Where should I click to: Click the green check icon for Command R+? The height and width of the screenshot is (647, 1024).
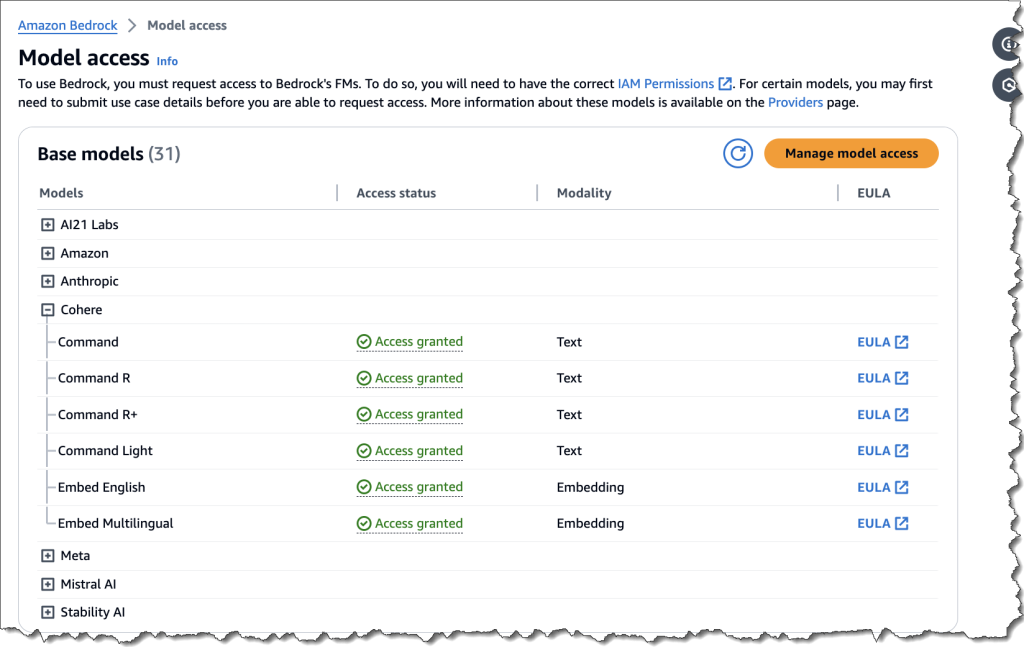point(364,414)
